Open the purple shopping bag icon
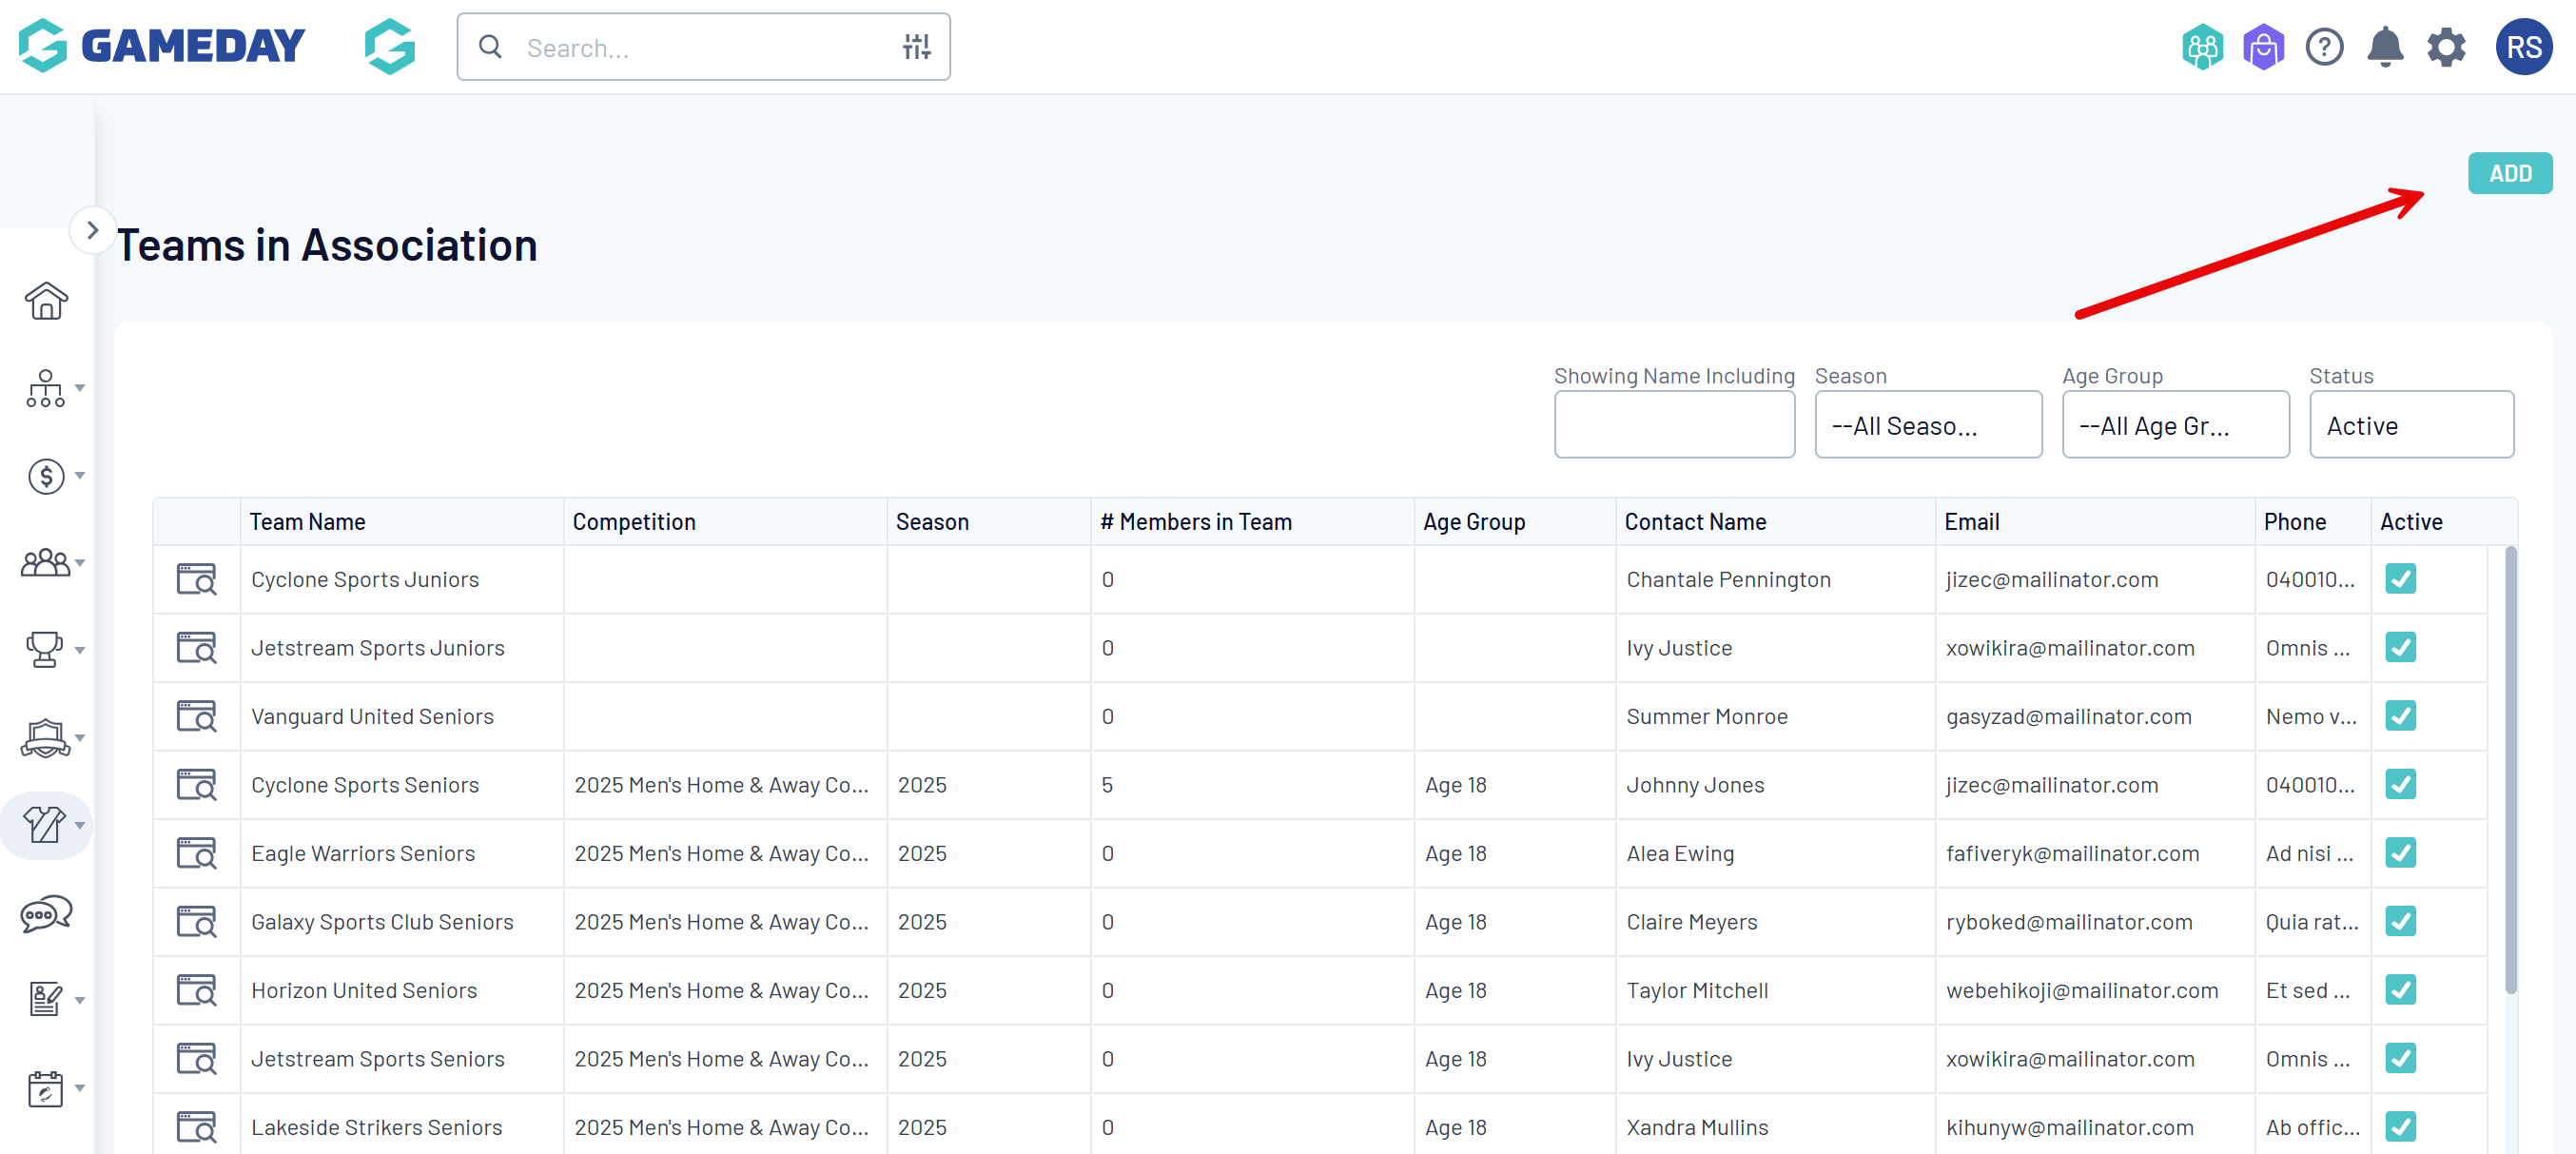This screenshot has height=1154, width=2576. pos(2263,47)
